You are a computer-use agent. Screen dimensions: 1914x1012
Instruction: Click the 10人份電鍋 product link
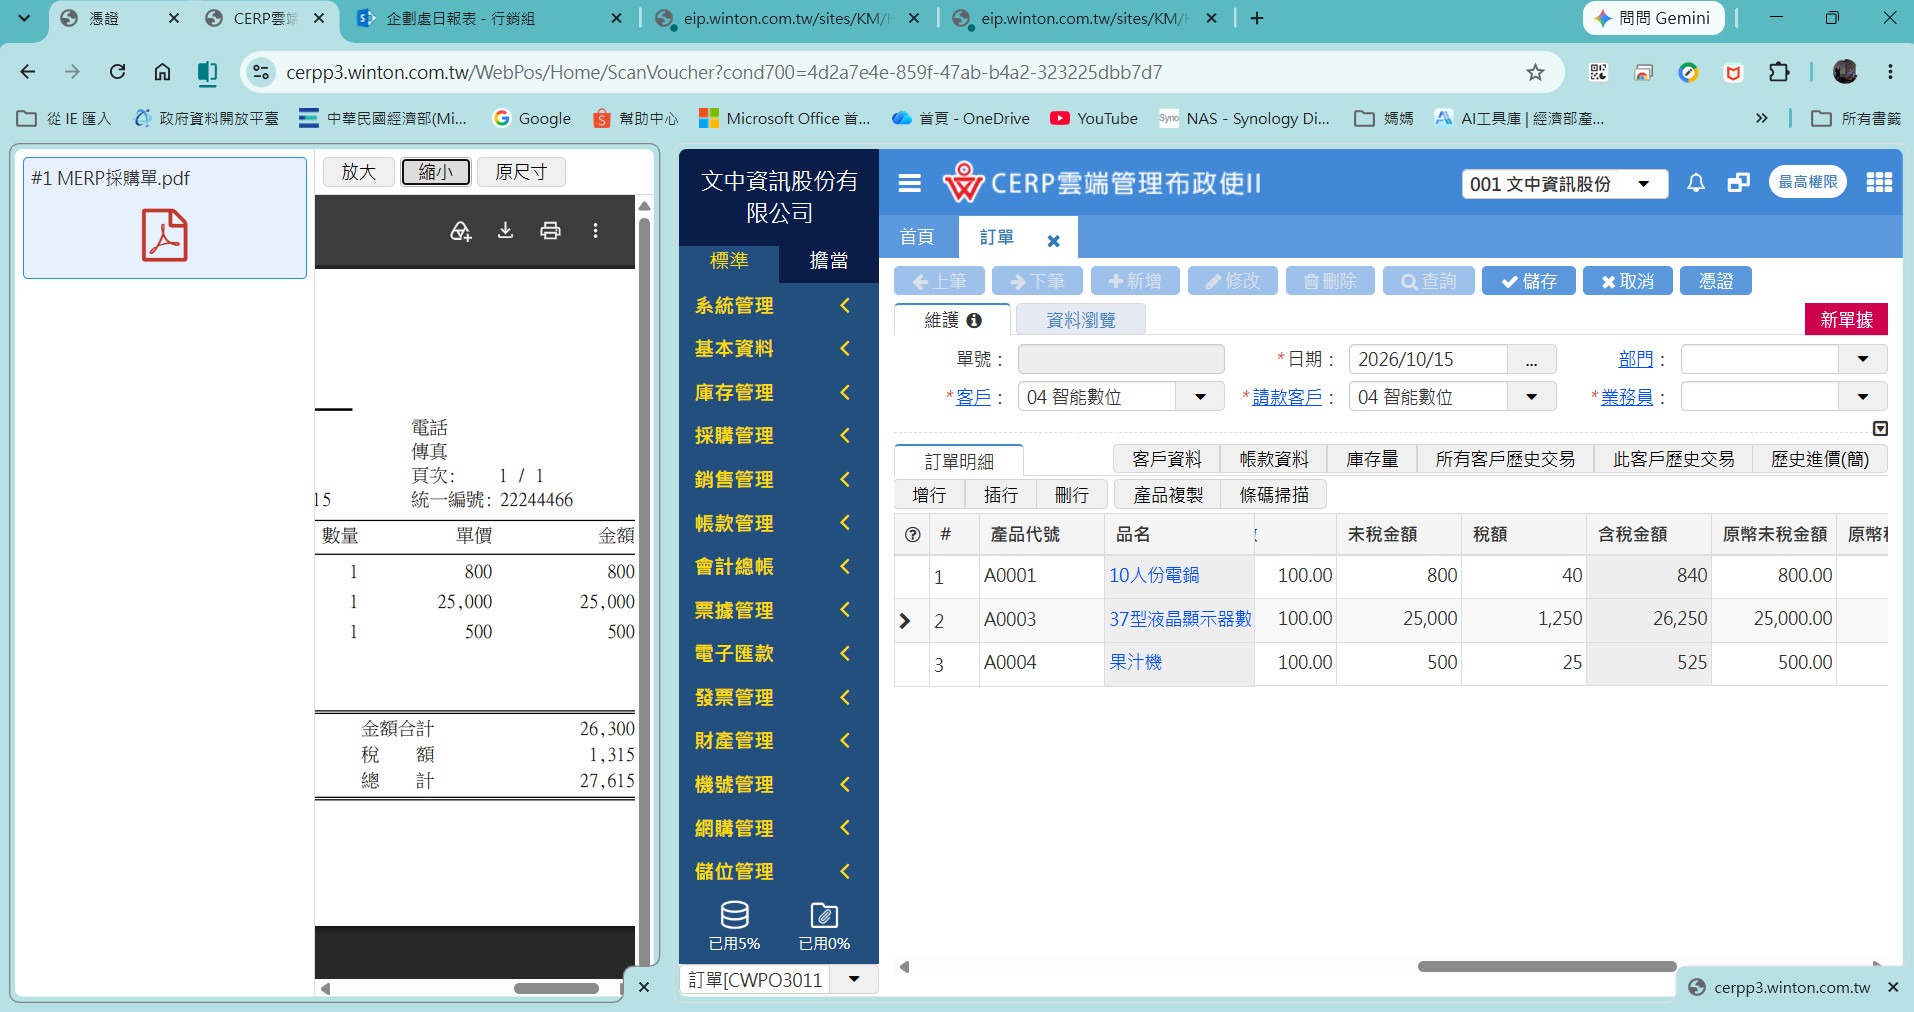click(x=1154, y=575)
